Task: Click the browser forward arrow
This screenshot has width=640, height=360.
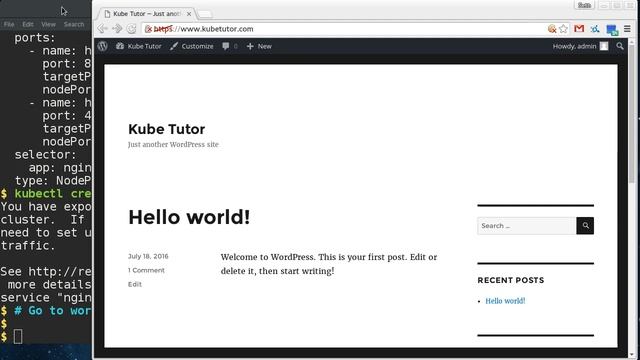Action: (117, 29)
